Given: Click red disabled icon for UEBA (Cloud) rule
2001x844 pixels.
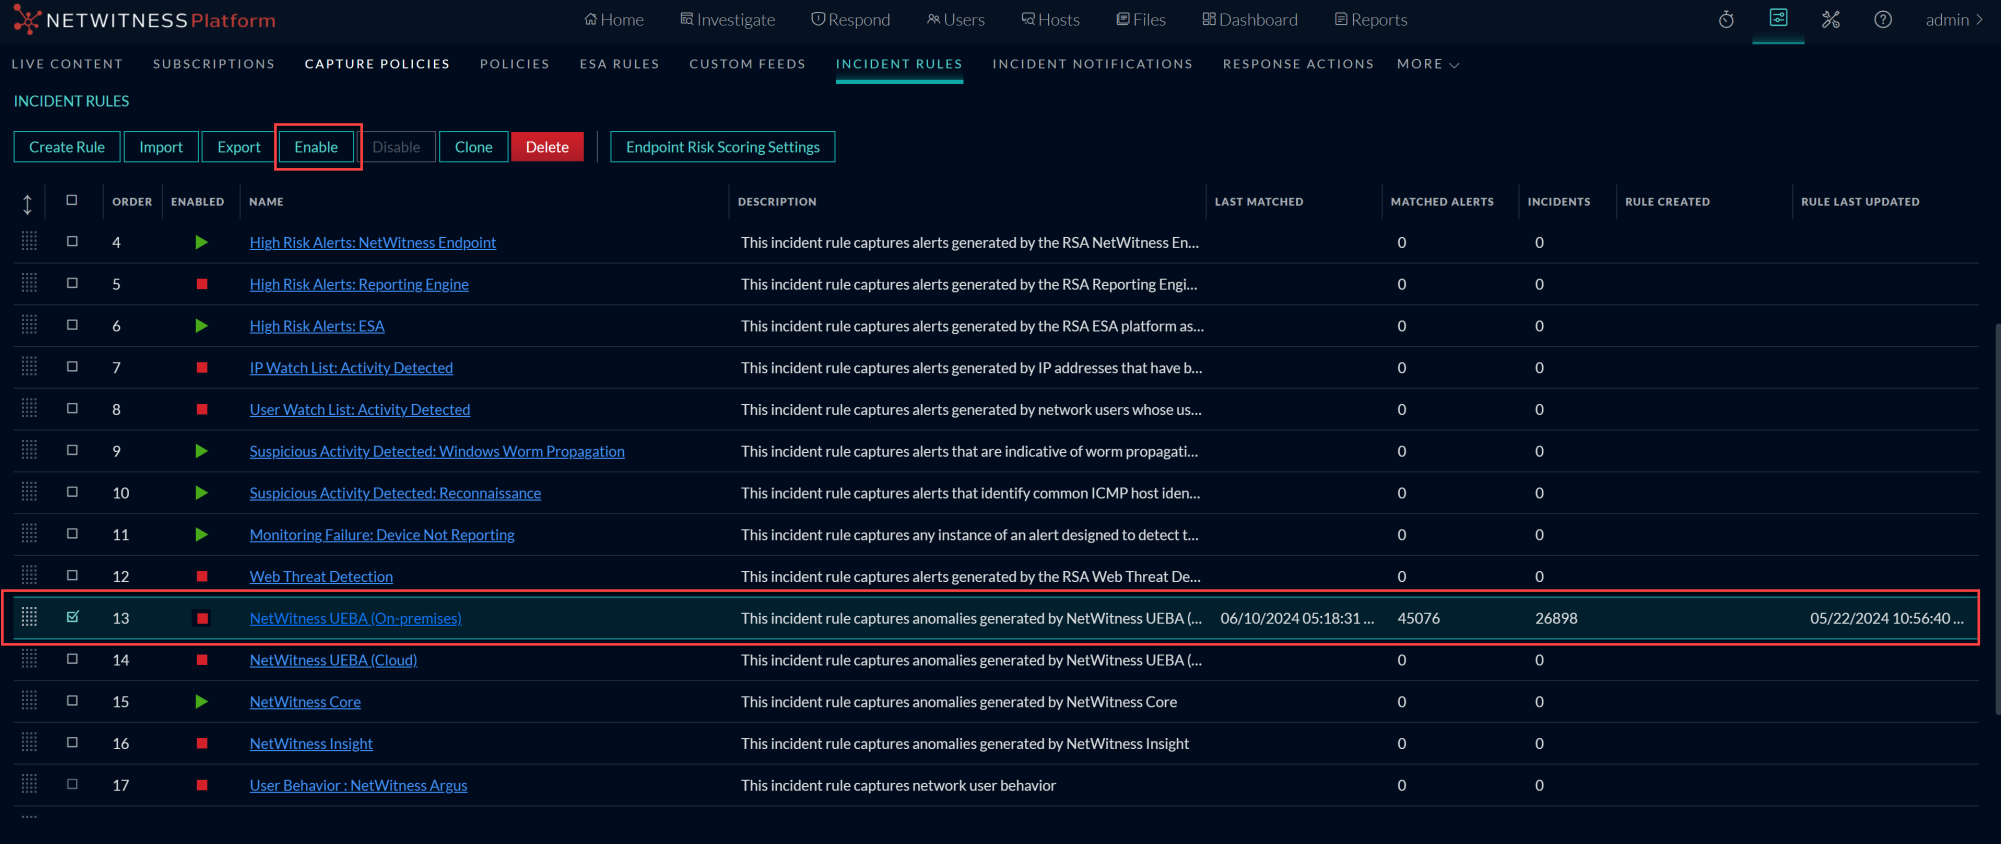Looking at the screenshot, I should point(202,660).
